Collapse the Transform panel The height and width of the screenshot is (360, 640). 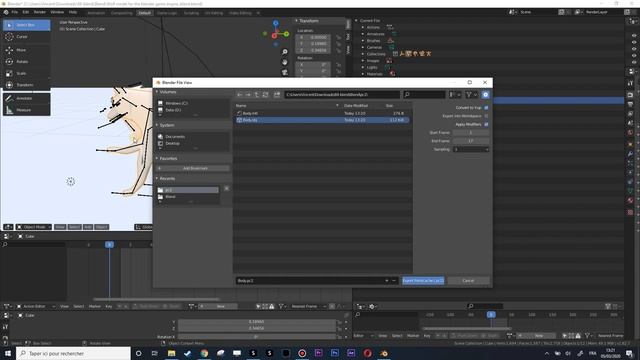click(x=297, y=21)
